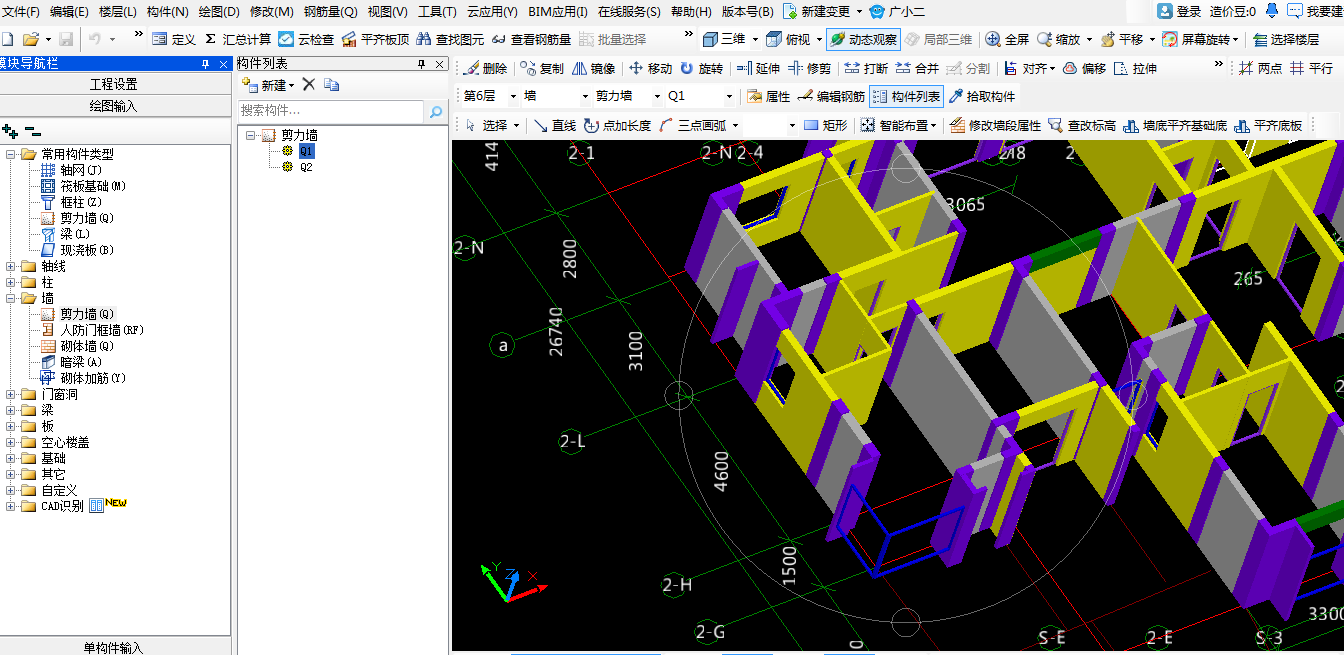Open 文件(F) menu

pos(20,12)
